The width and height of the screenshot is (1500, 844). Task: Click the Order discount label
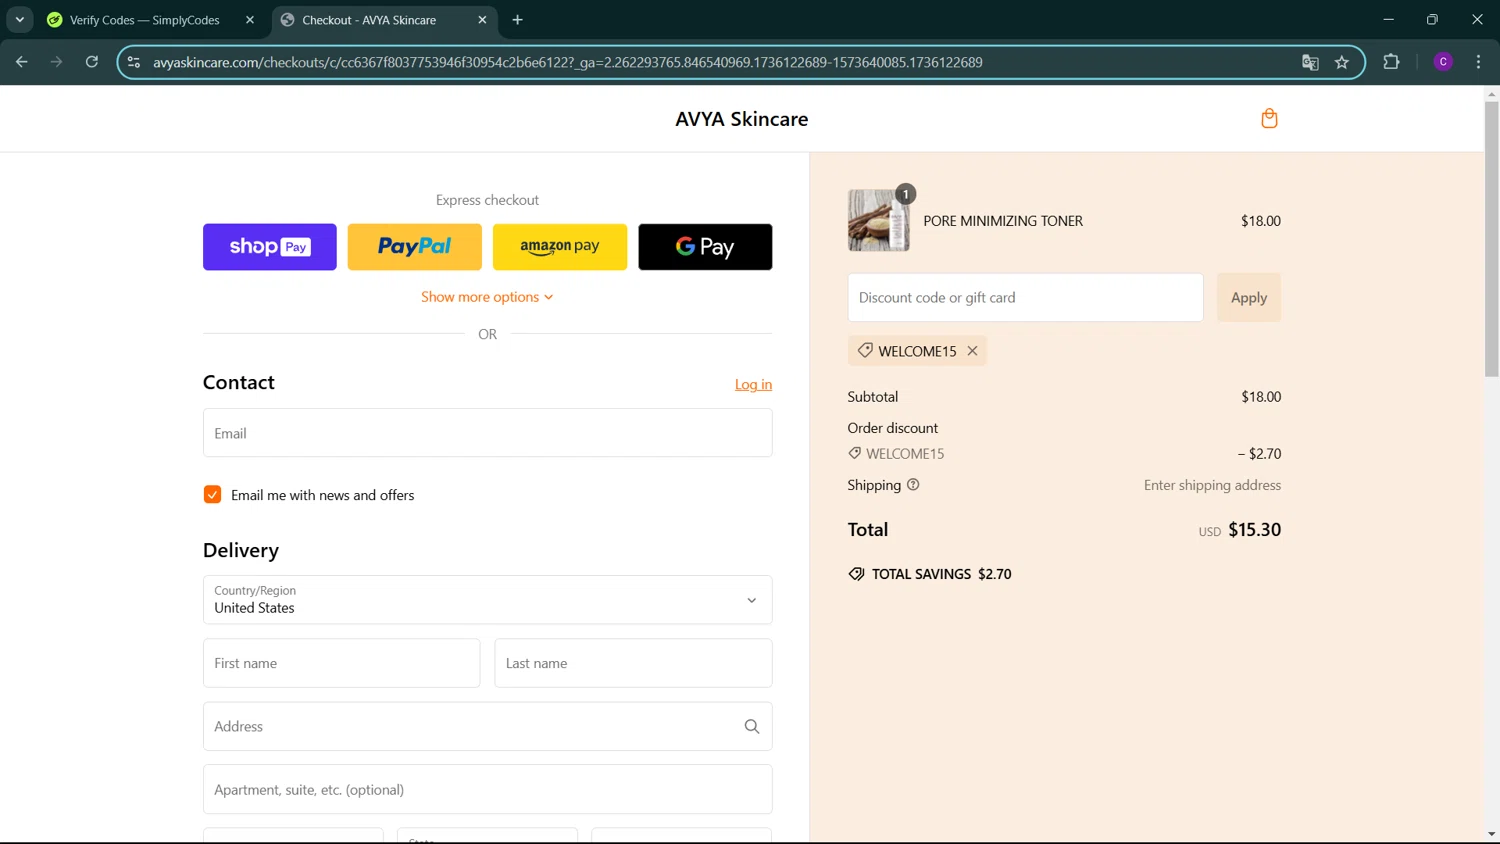coord(893,428)
